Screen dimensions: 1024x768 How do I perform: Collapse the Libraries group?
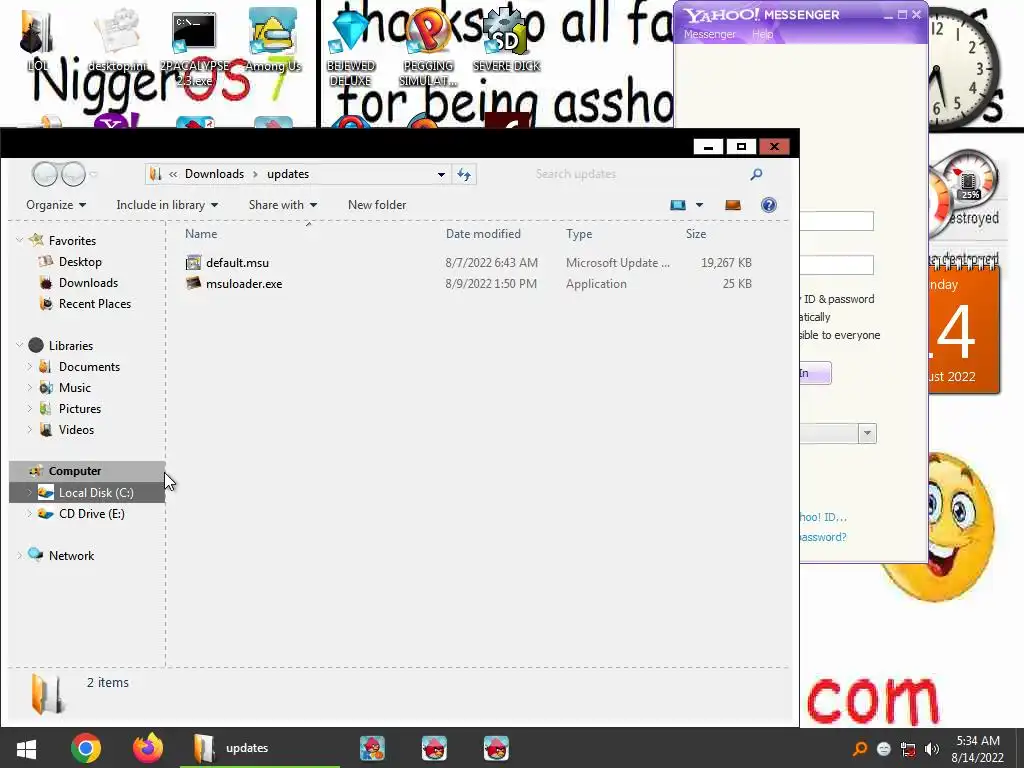20,345
